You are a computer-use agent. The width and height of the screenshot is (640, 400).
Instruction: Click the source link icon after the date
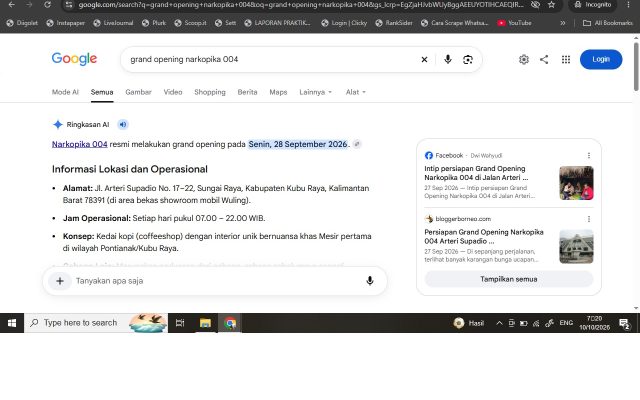pos(357,144)
